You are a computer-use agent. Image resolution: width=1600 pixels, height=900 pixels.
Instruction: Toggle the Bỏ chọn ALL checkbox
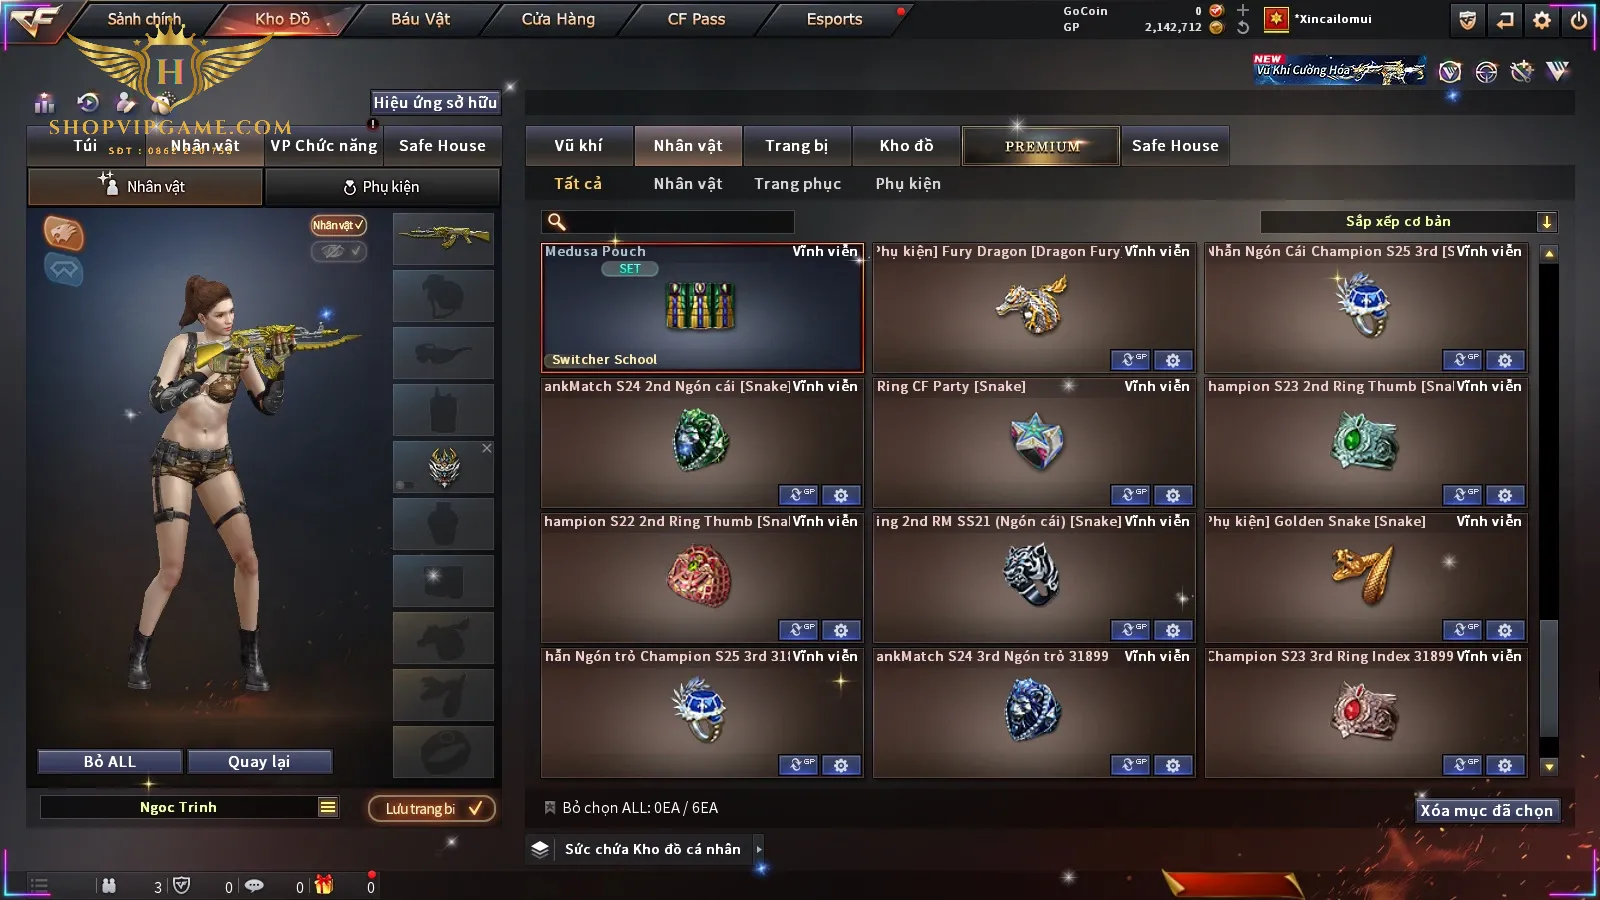click(x=549, y=807)
